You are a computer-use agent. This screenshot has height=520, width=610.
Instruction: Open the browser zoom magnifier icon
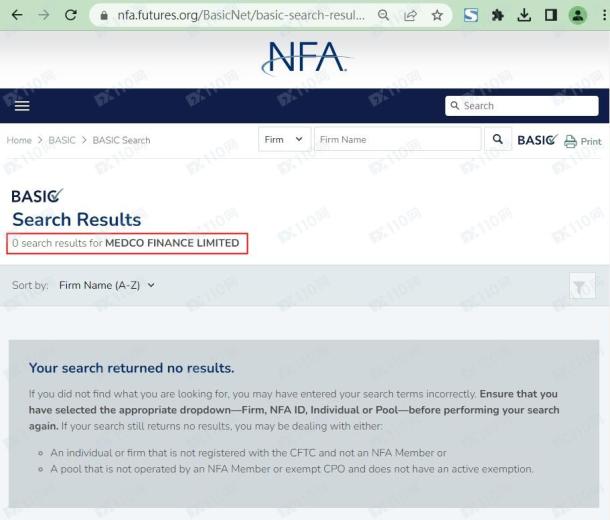coord(383,16)
